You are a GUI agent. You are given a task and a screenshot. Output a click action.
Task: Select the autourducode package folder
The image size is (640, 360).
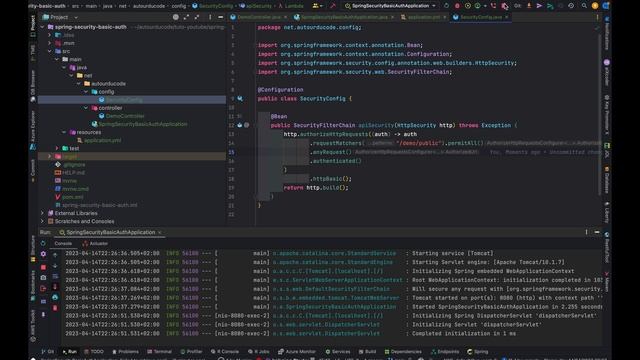108,84
